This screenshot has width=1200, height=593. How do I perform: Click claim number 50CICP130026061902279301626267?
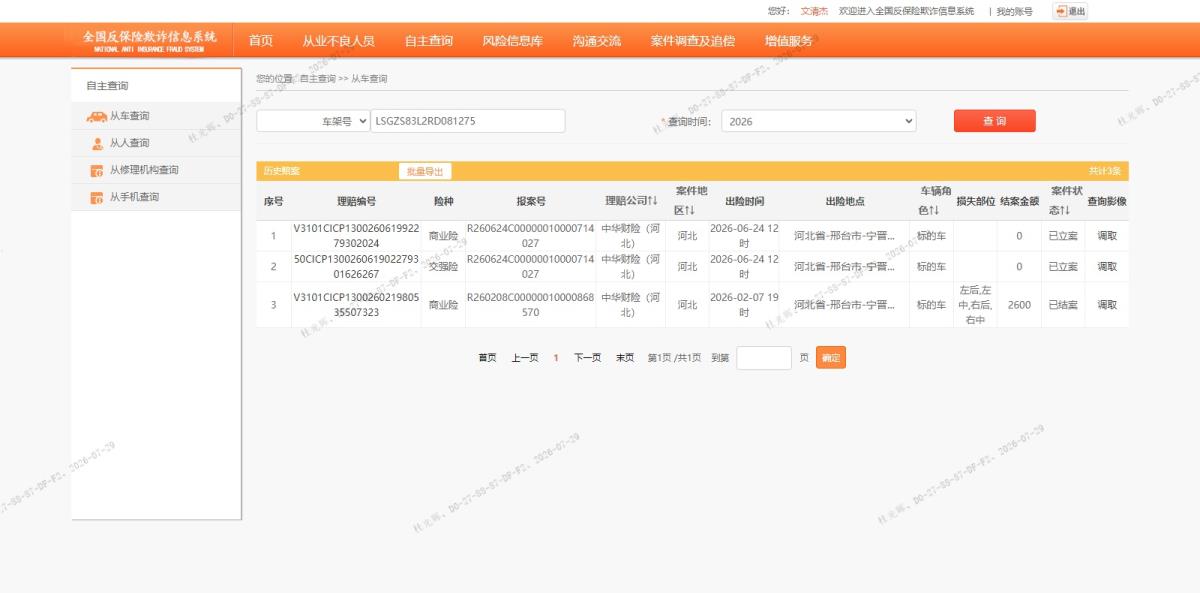(x=356, y=267)
